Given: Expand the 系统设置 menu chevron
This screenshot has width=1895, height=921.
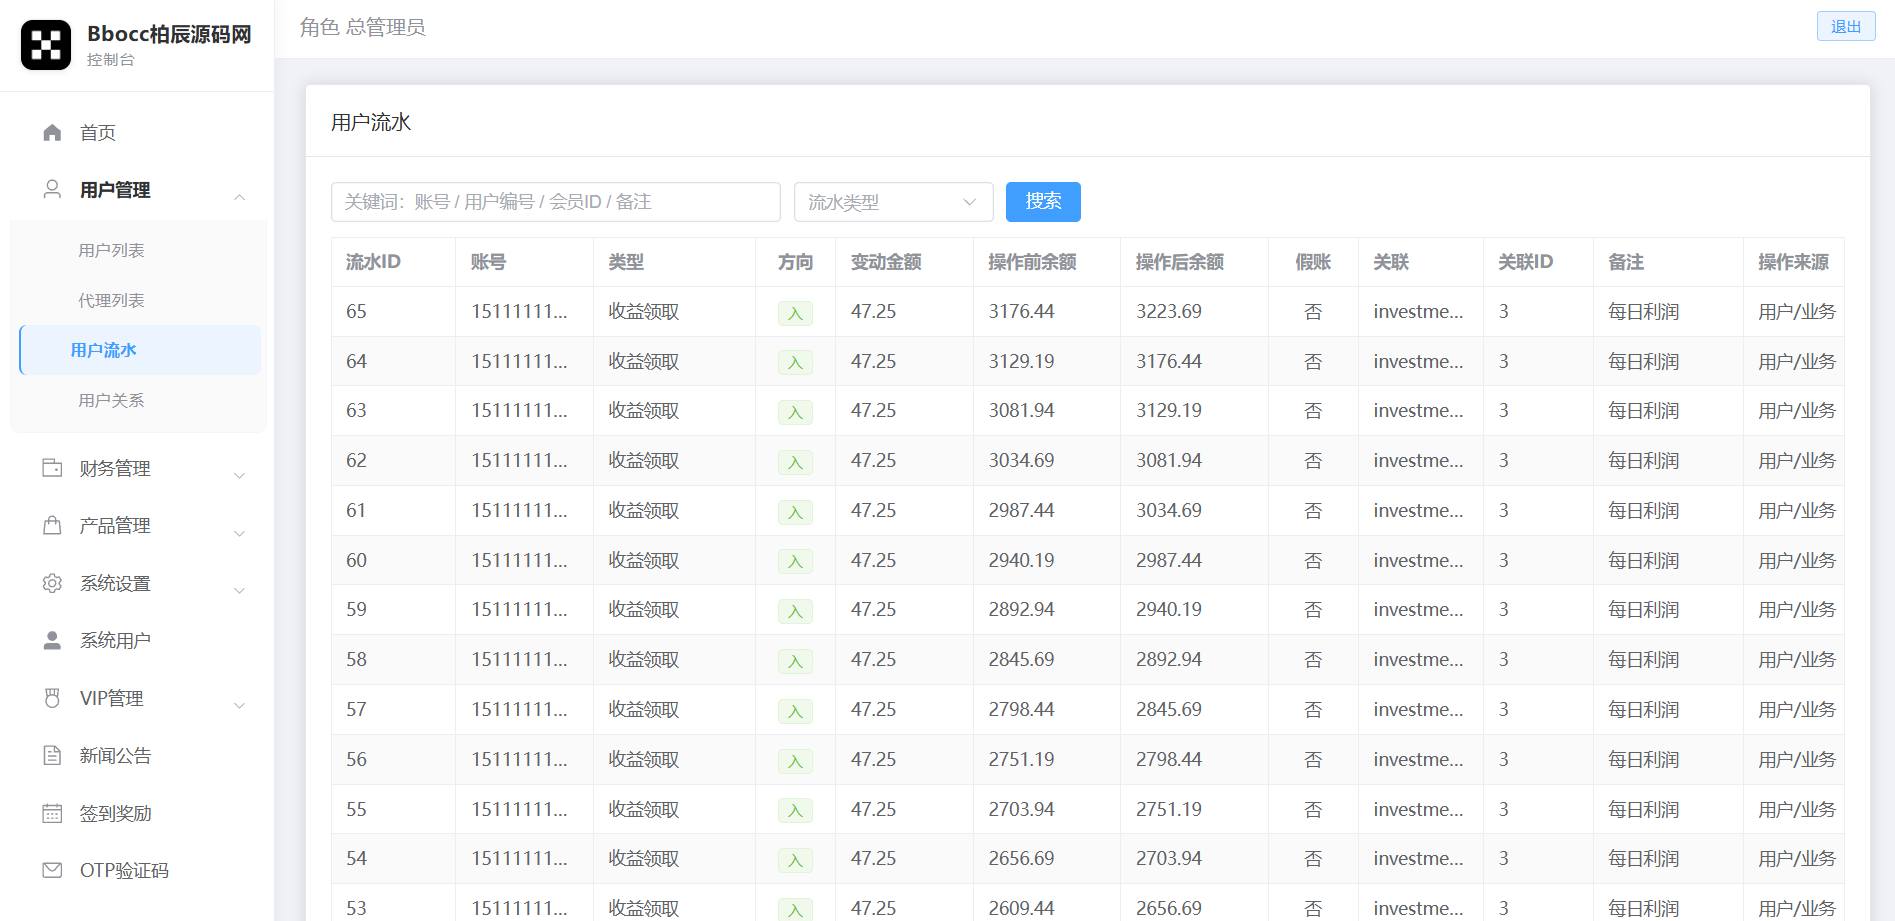Looking at the screenshot, I should (x=240, y=590).
